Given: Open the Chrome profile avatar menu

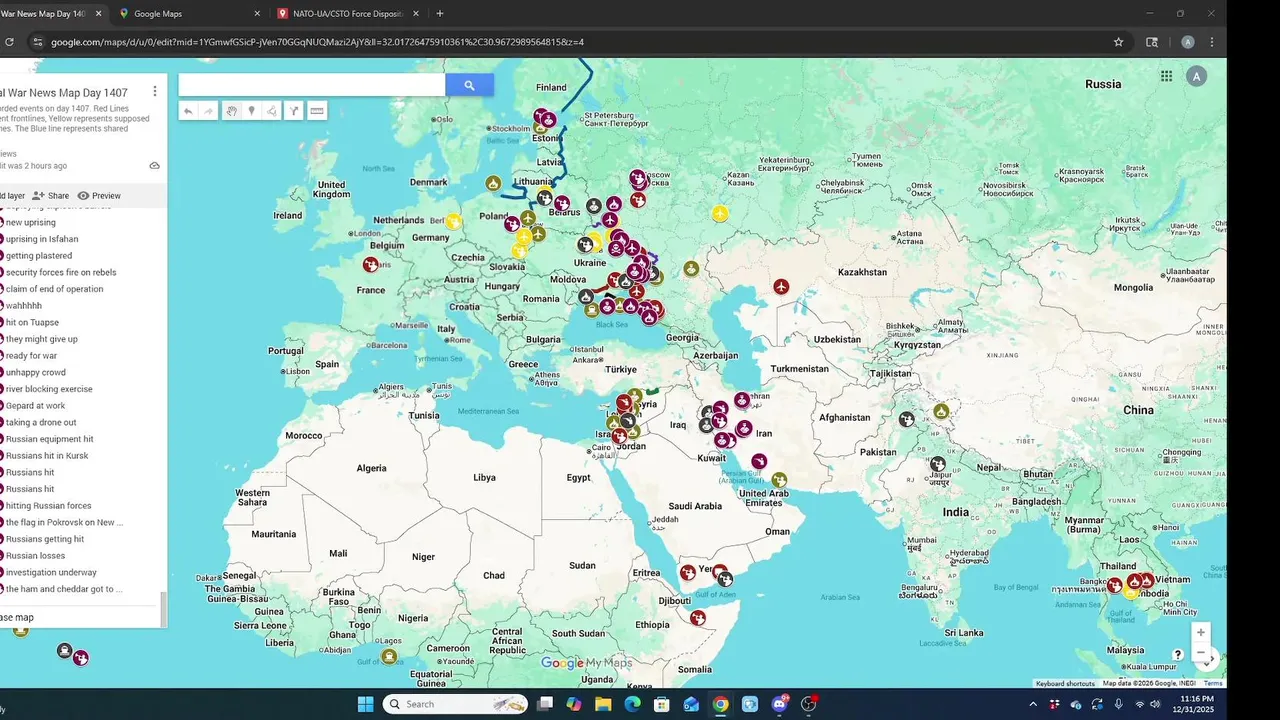Looking at the screenshot, I should pyautogui.click(x=1187, y=42).
